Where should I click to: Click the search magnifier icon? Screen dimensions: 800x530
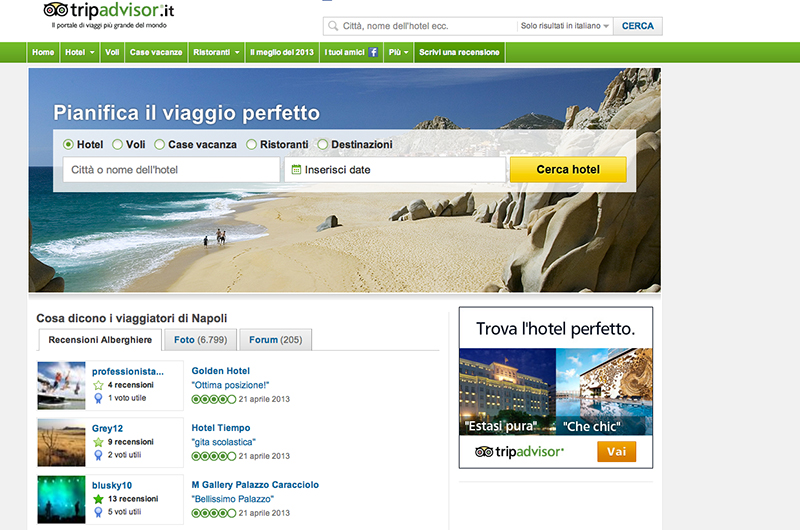coord(333,26)
